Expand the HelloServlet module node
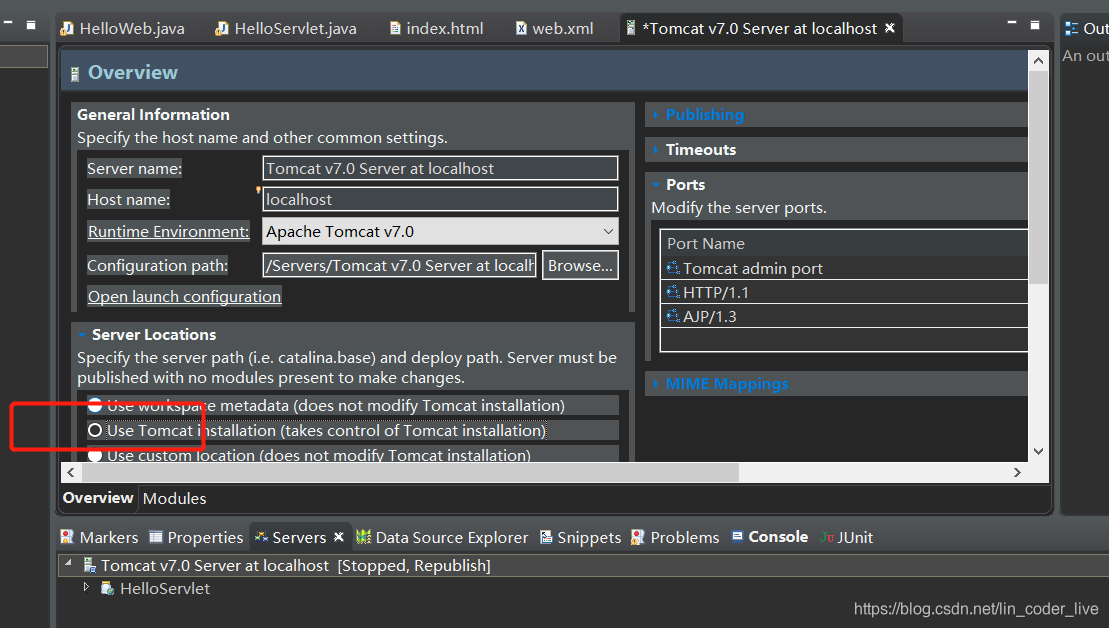The image size is (1109, 628). tap(86, 587)
